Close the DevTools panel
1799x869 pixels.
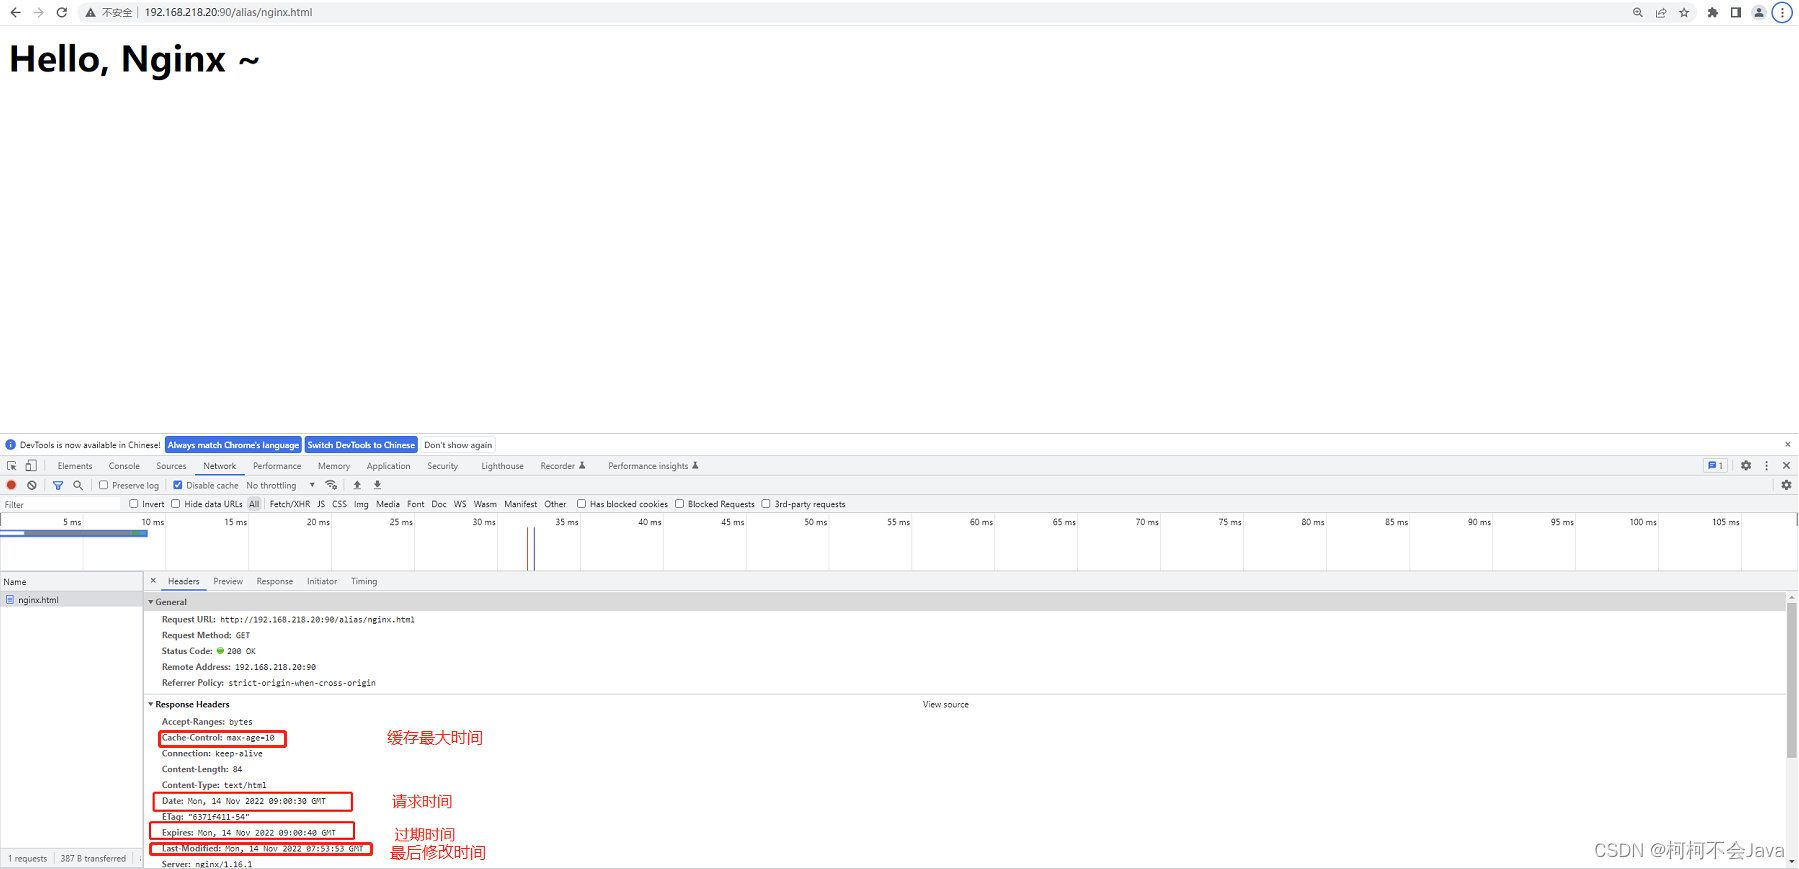click(x=1786, y=466)
